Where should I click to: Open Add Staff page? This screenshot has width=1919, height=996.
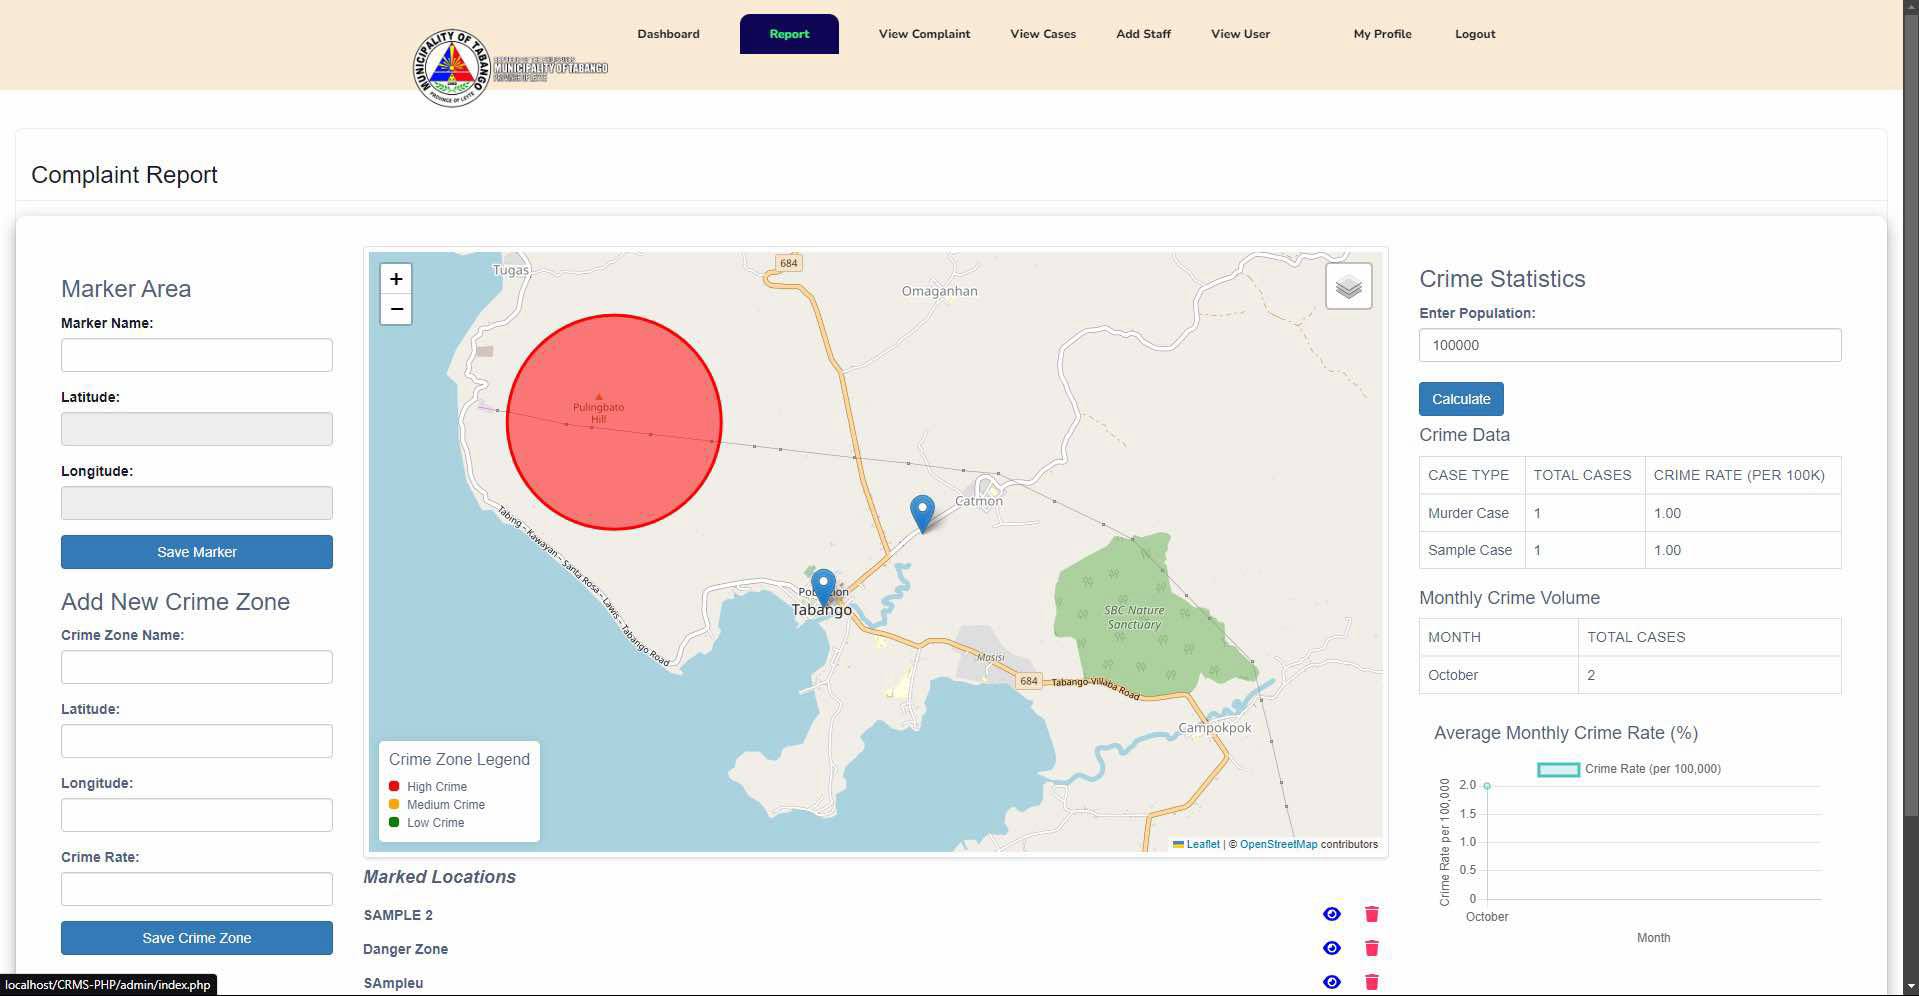[1143, 34]
